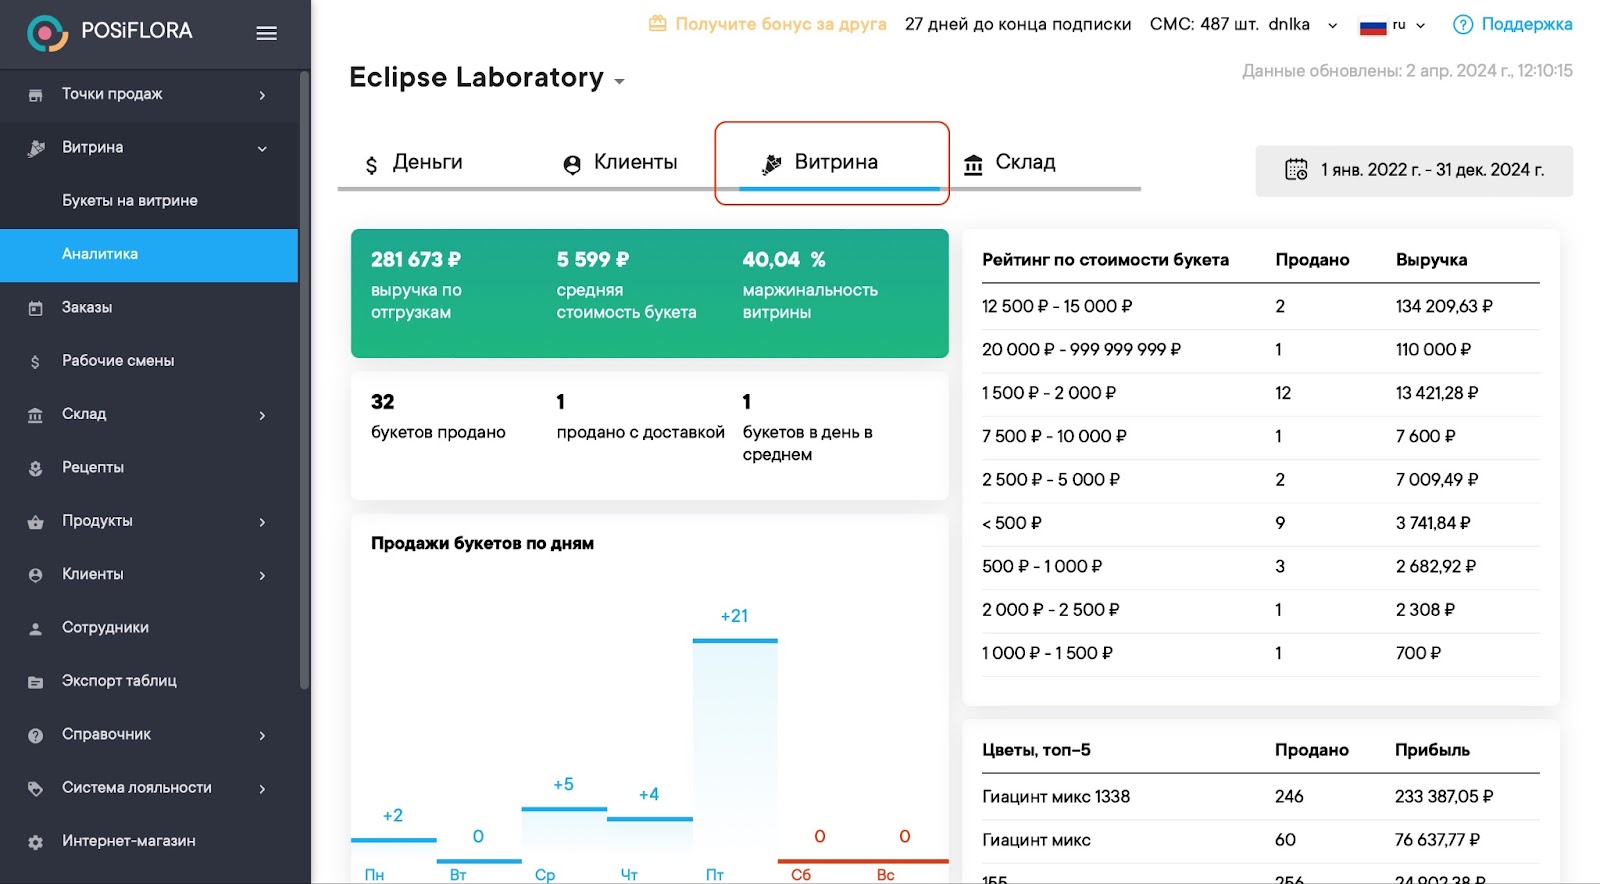The width and height of the screenshot is (1600, 884).
Task: Expand the Продукты submenu chevron
Action: (x=263, y=522)
